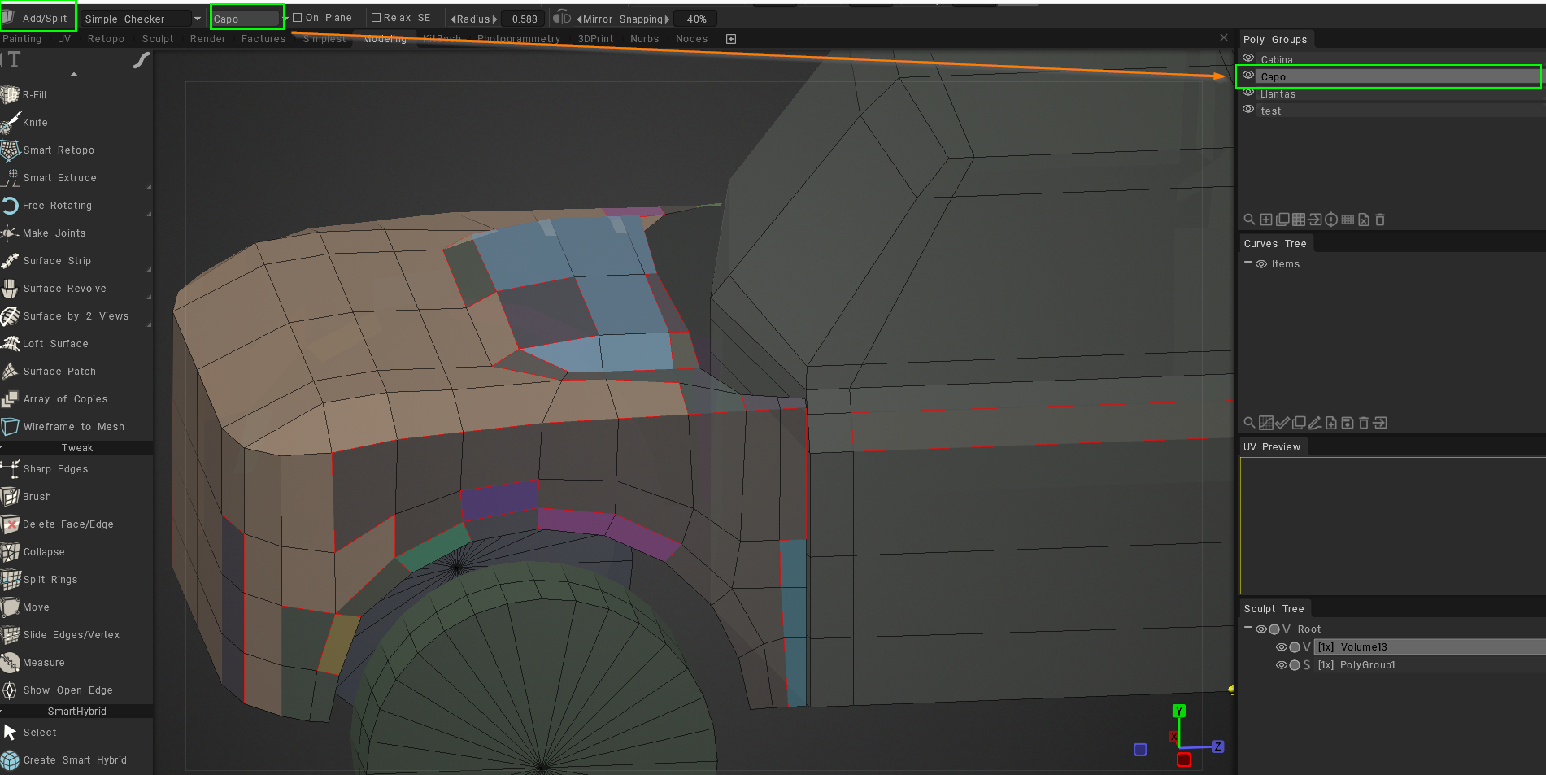
Task: Click the Mirror Snapping percentage field
Action: pyautogui.click(x=695, y=19)
